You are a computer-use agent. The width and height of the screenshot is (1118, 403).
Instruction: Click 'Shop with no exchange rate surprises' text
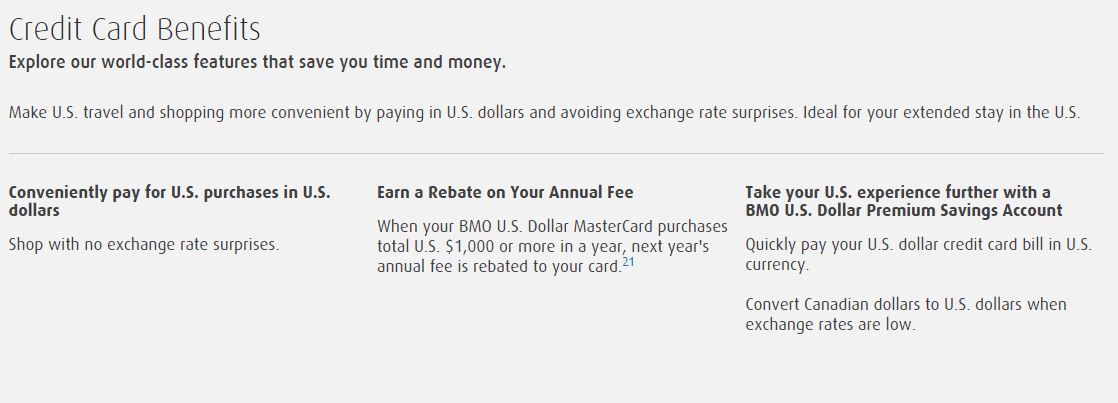[144, 245]
